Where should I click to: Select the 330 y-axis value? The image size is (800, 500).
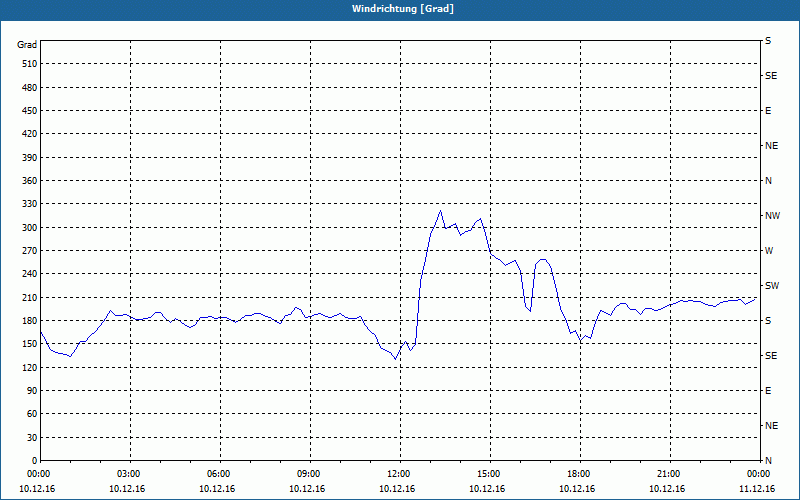click(x=30, y=204)
